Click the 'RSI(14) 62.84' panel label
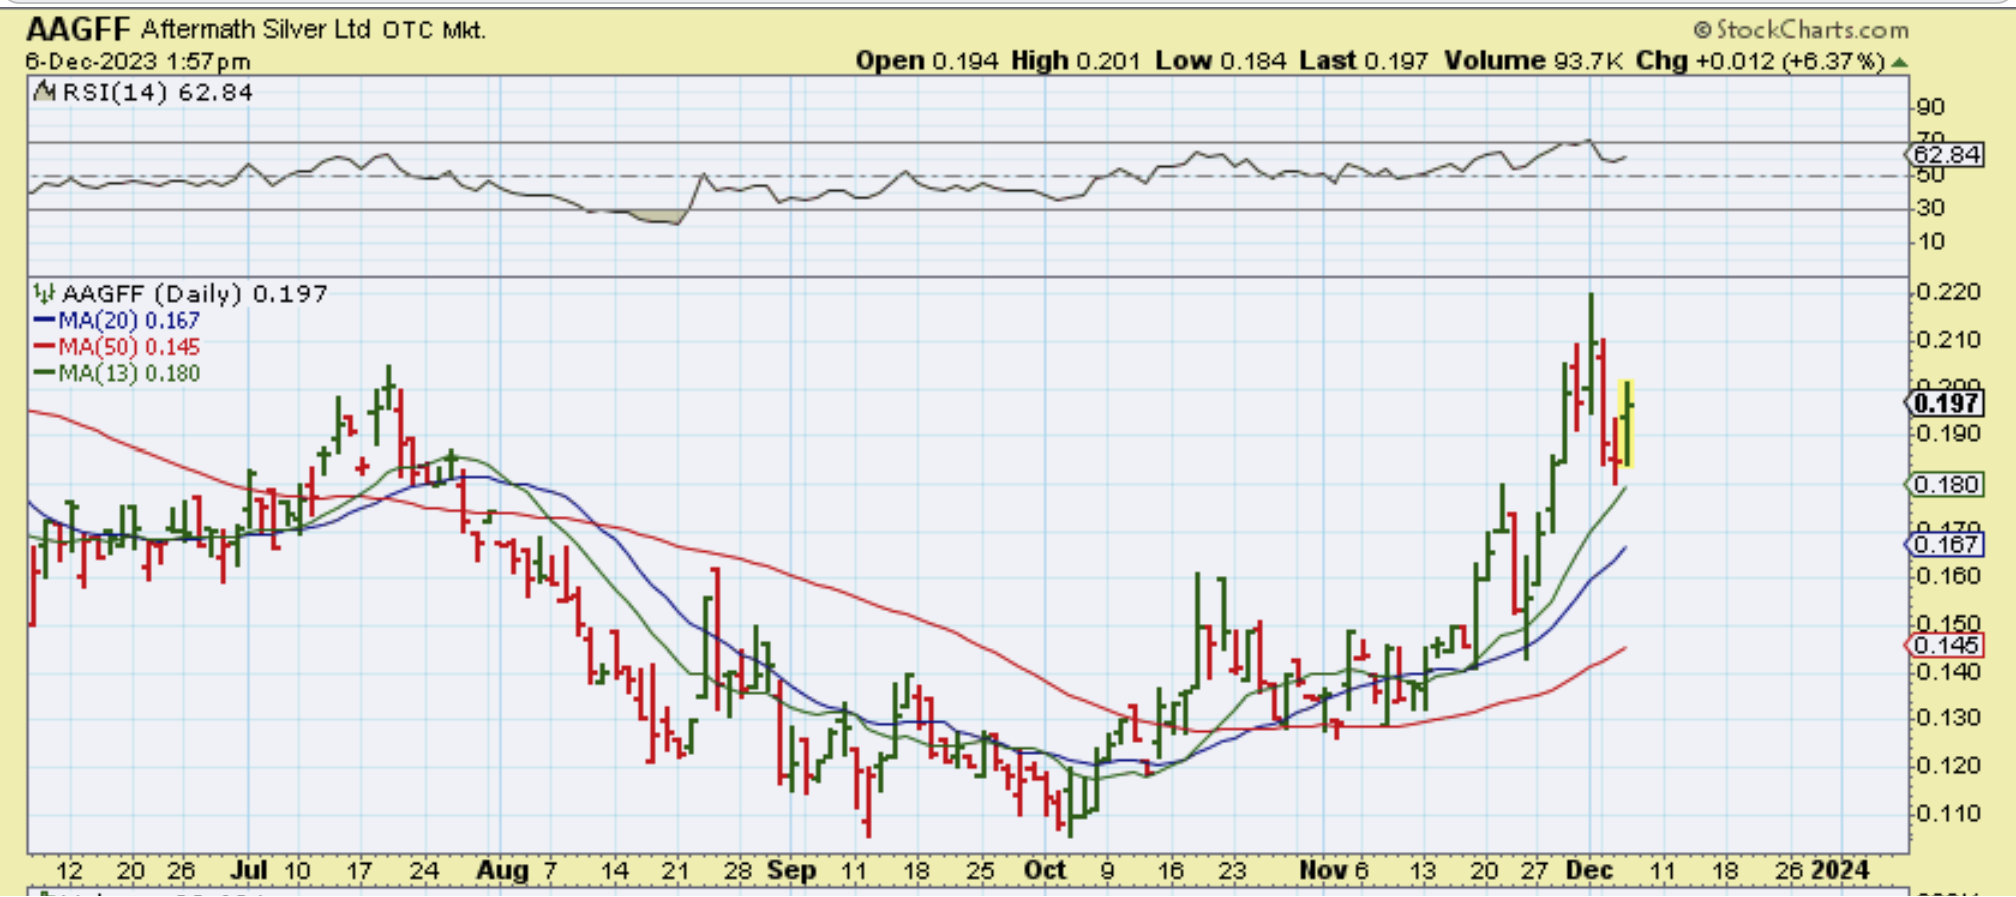Image resolution: width=2016 pixels, height=897 pixels. click(158, 92)
